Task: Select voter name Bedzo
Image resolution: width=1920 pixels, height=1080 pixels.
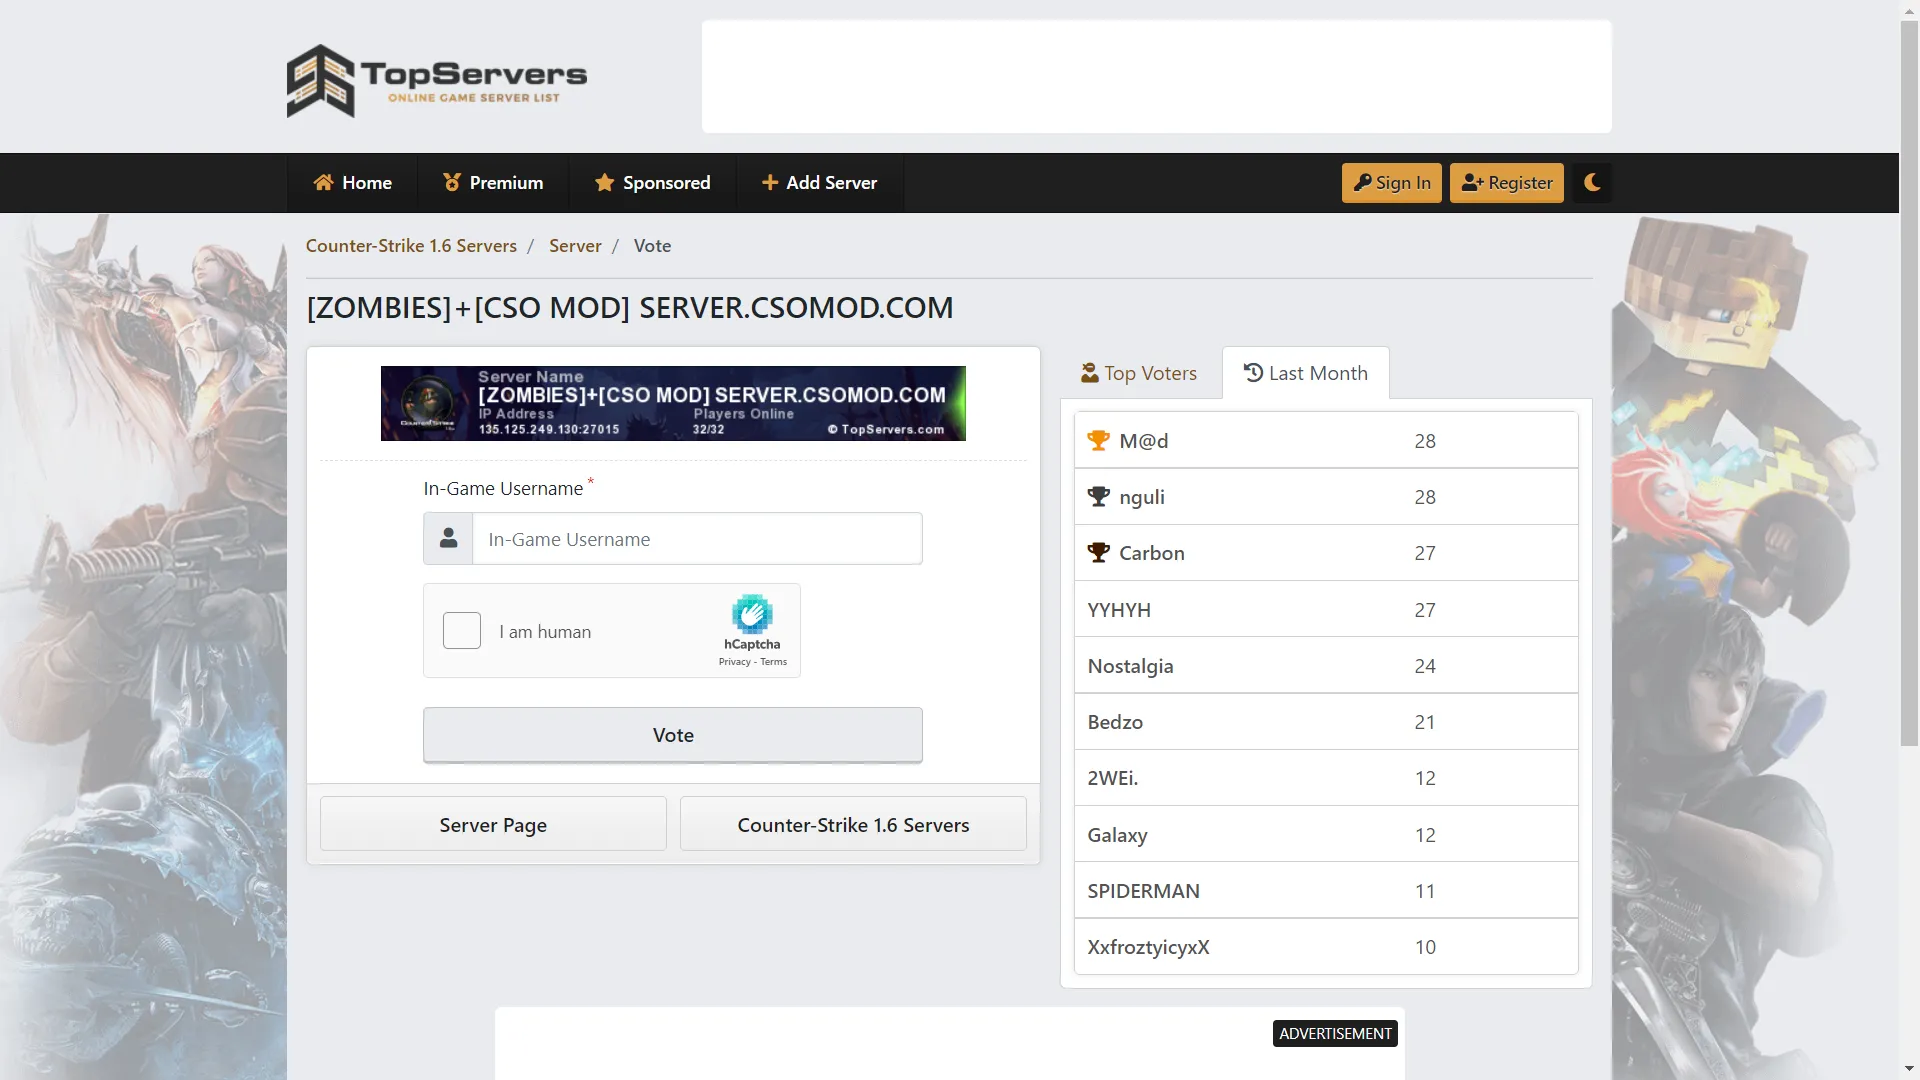Action: click(x=1115, y=722)
